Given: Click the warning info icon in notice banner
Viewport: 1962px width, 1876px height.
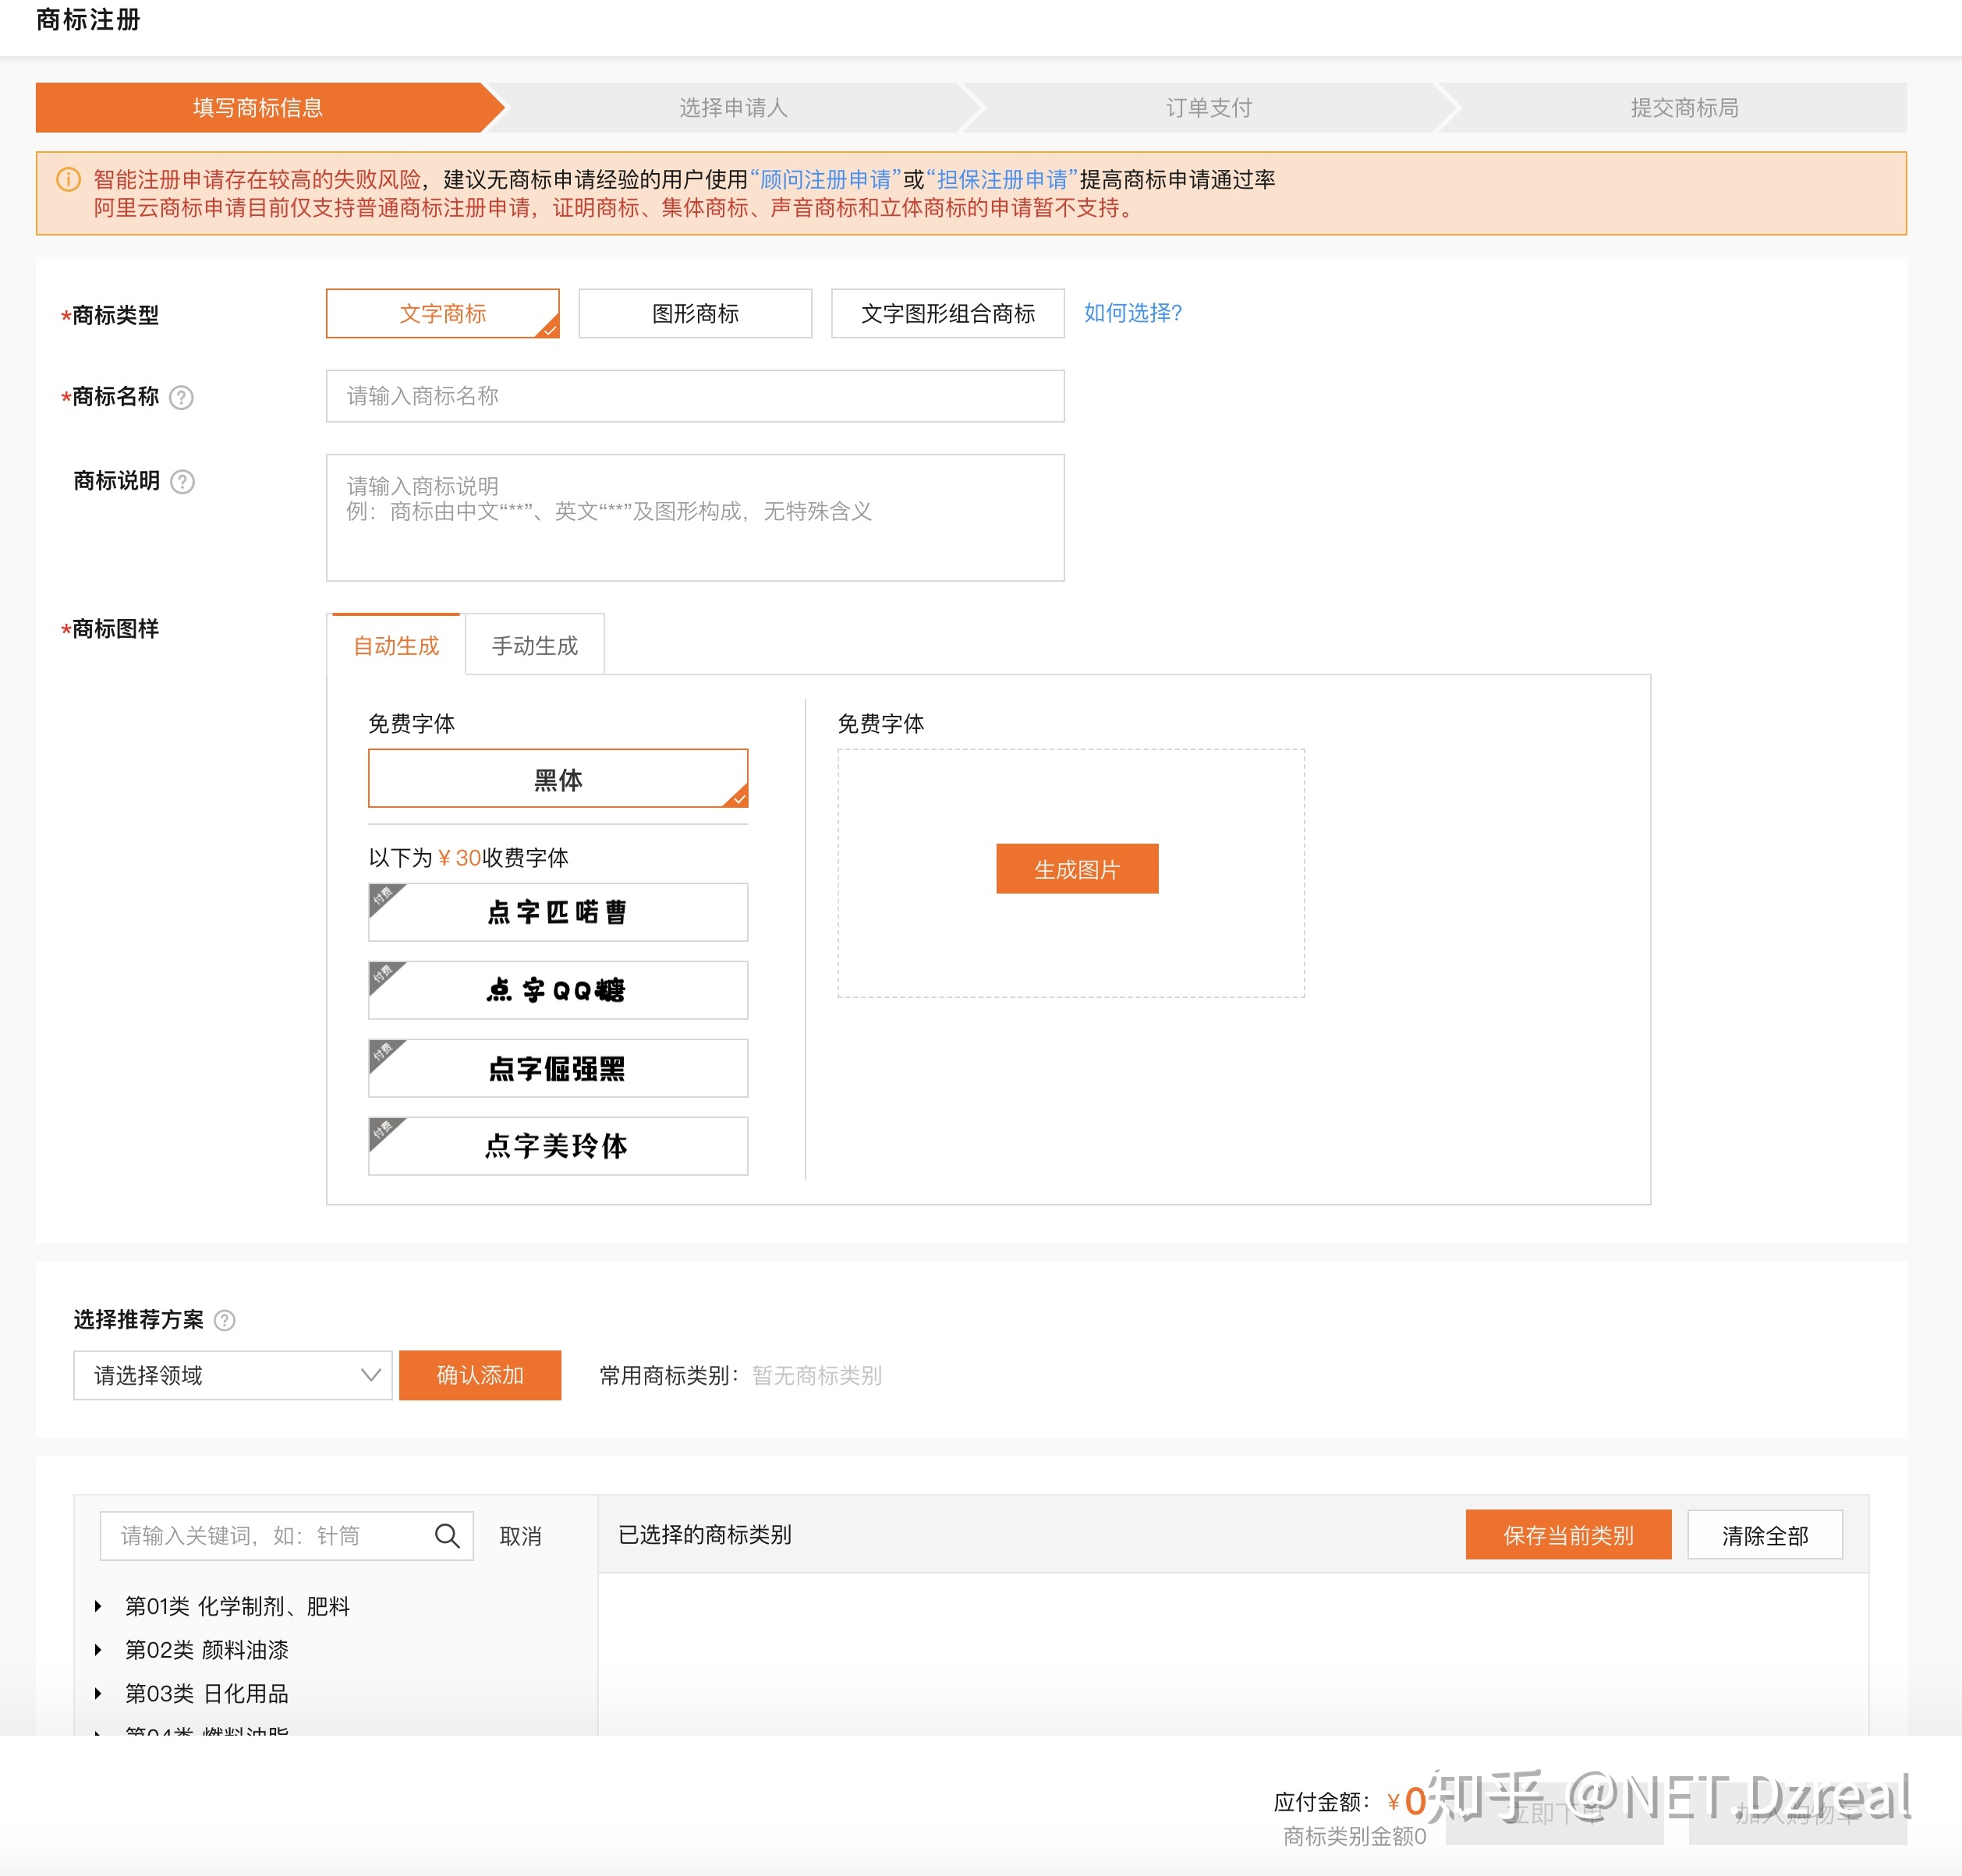Looking at the screenshot, I should click(x=68, y=180).
